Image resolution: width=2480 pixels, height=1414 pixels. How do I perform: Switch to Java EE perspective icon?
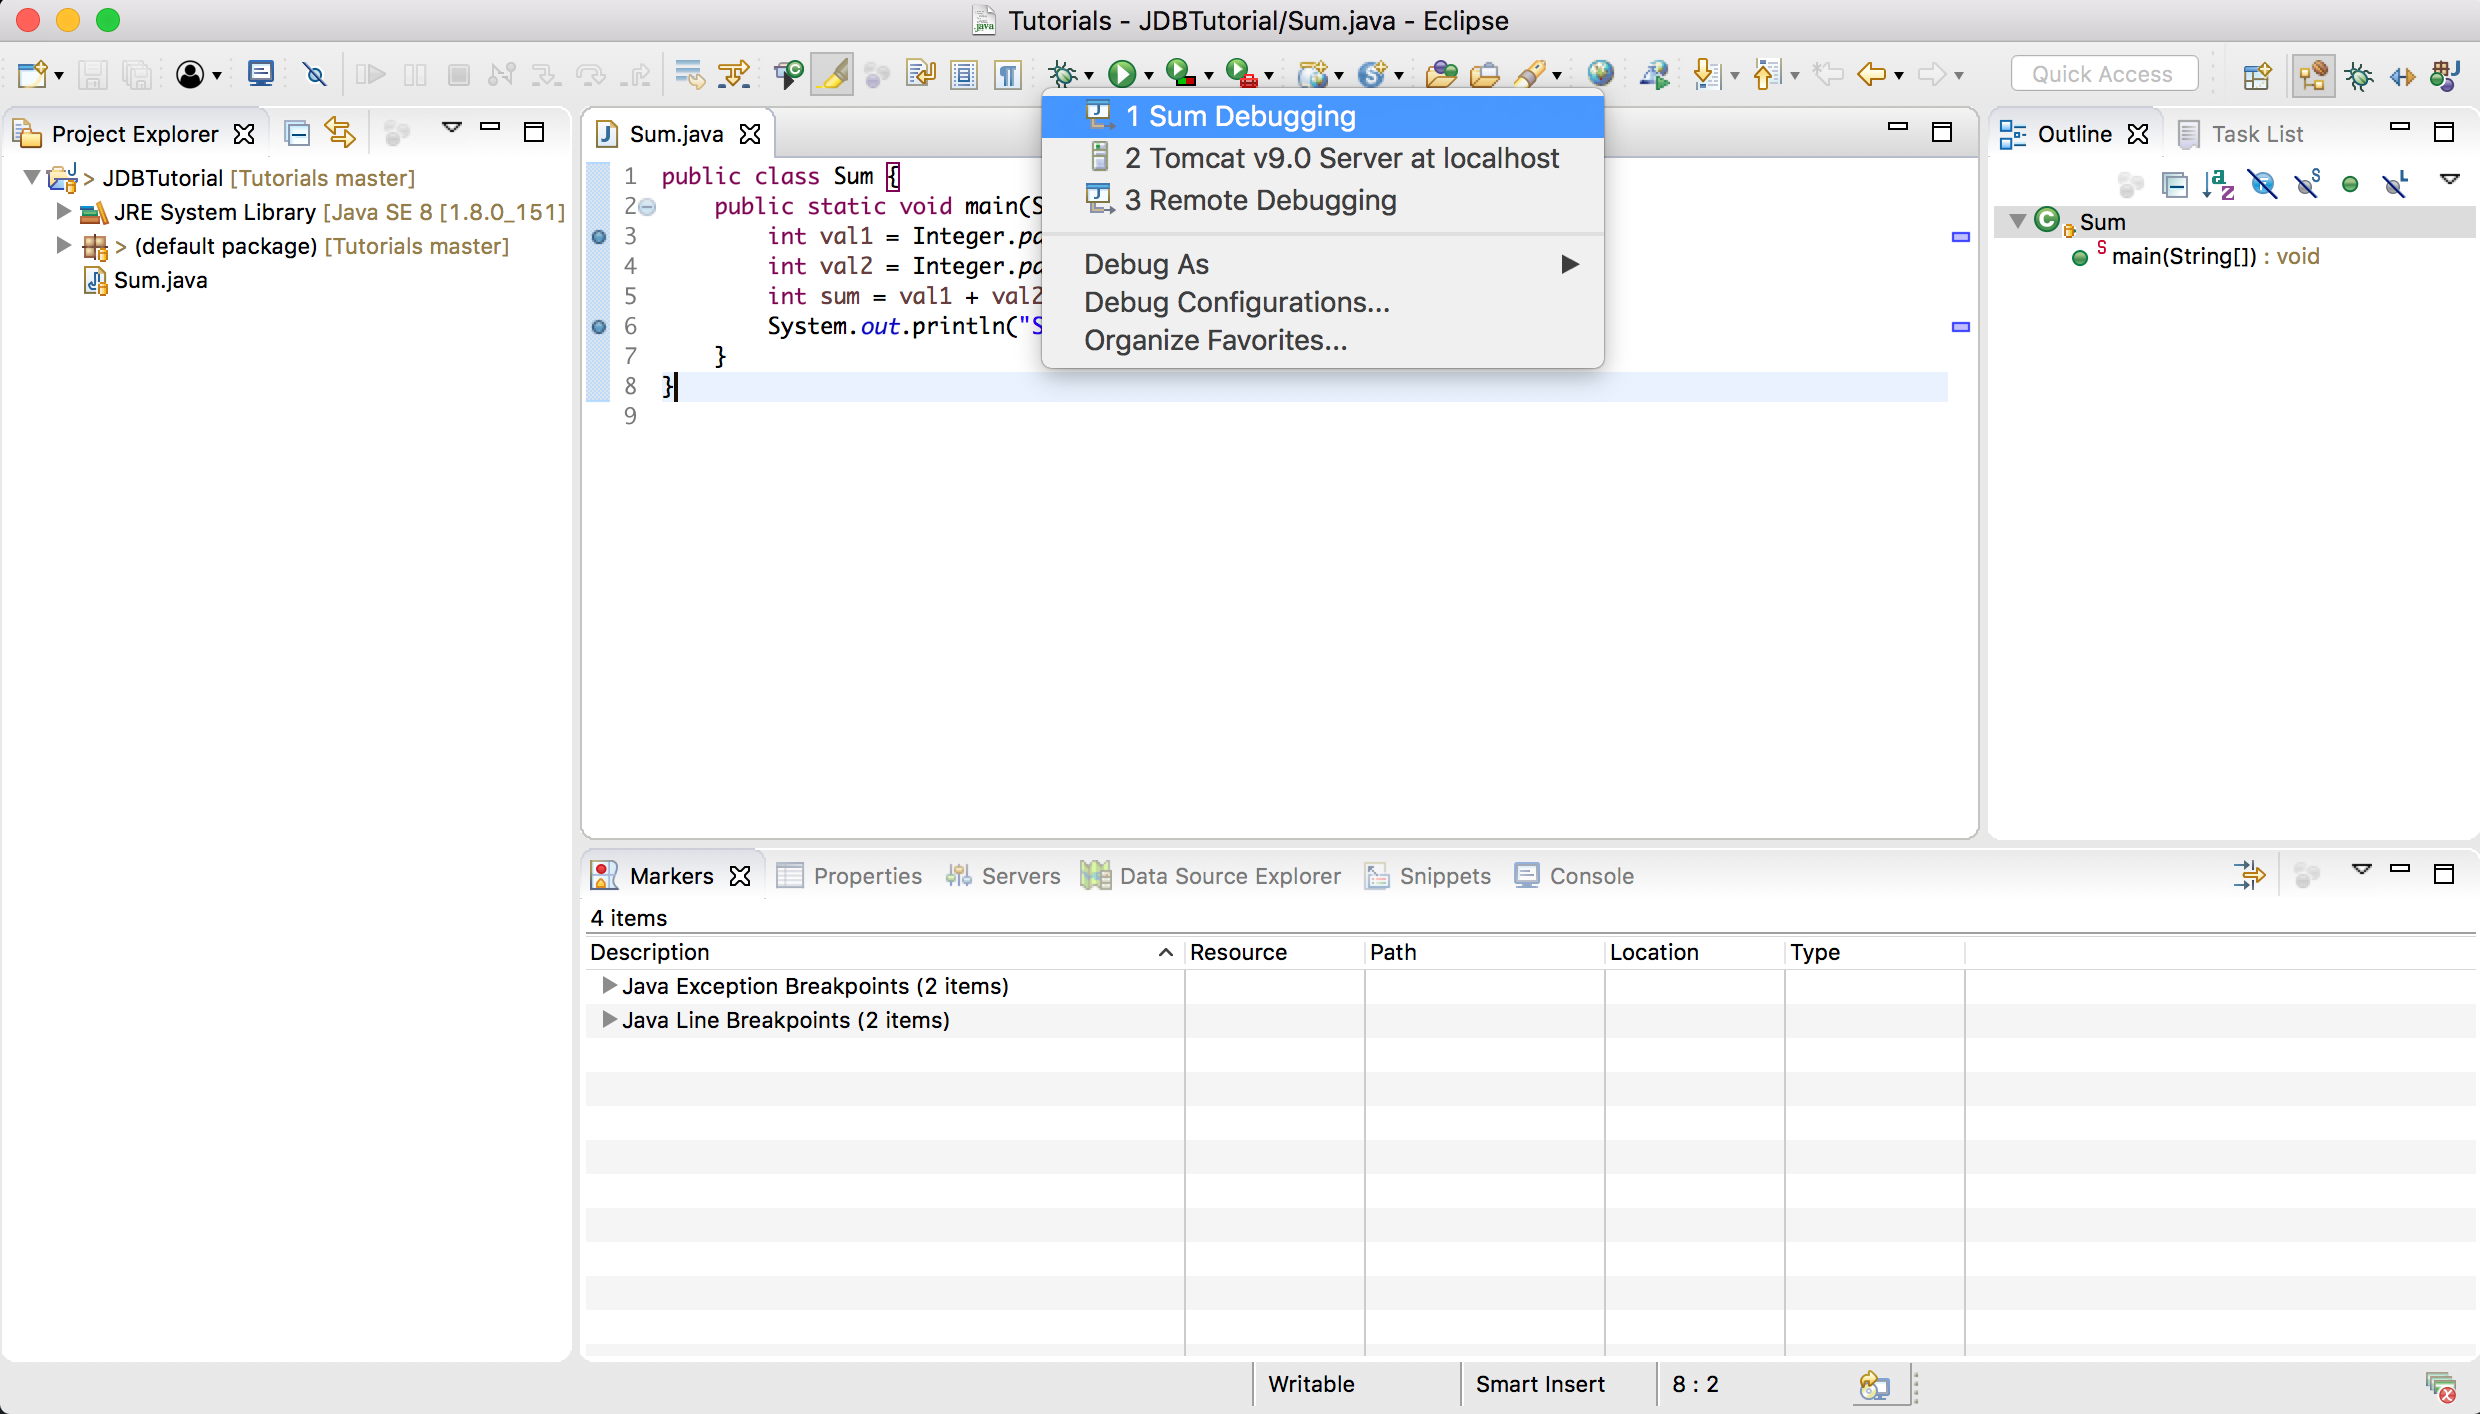[2313, 75]
